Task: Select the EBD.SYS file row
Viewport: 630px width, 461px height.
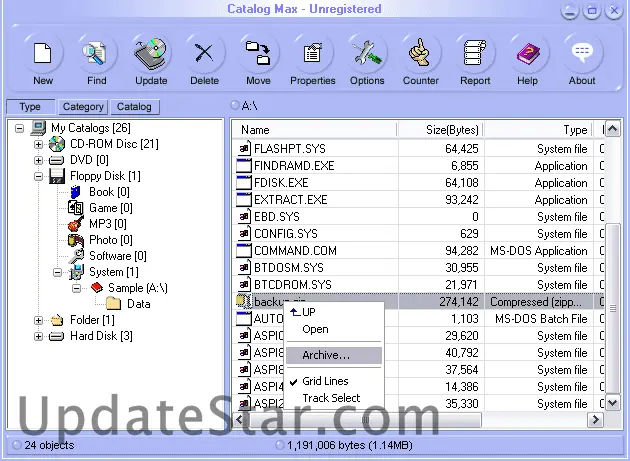Action: tap(418, 217)
